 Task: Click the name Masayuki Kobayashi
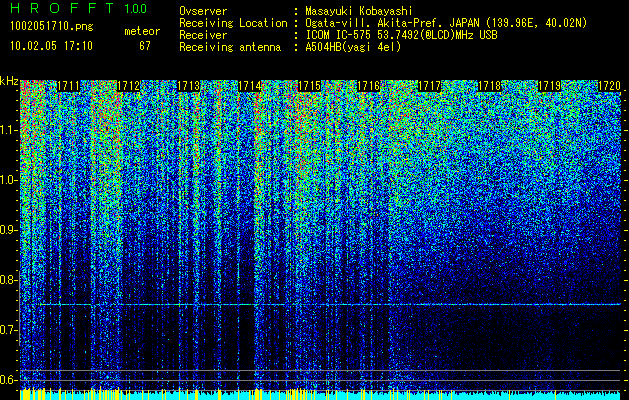pyautogui.click(x=359, y=11)
